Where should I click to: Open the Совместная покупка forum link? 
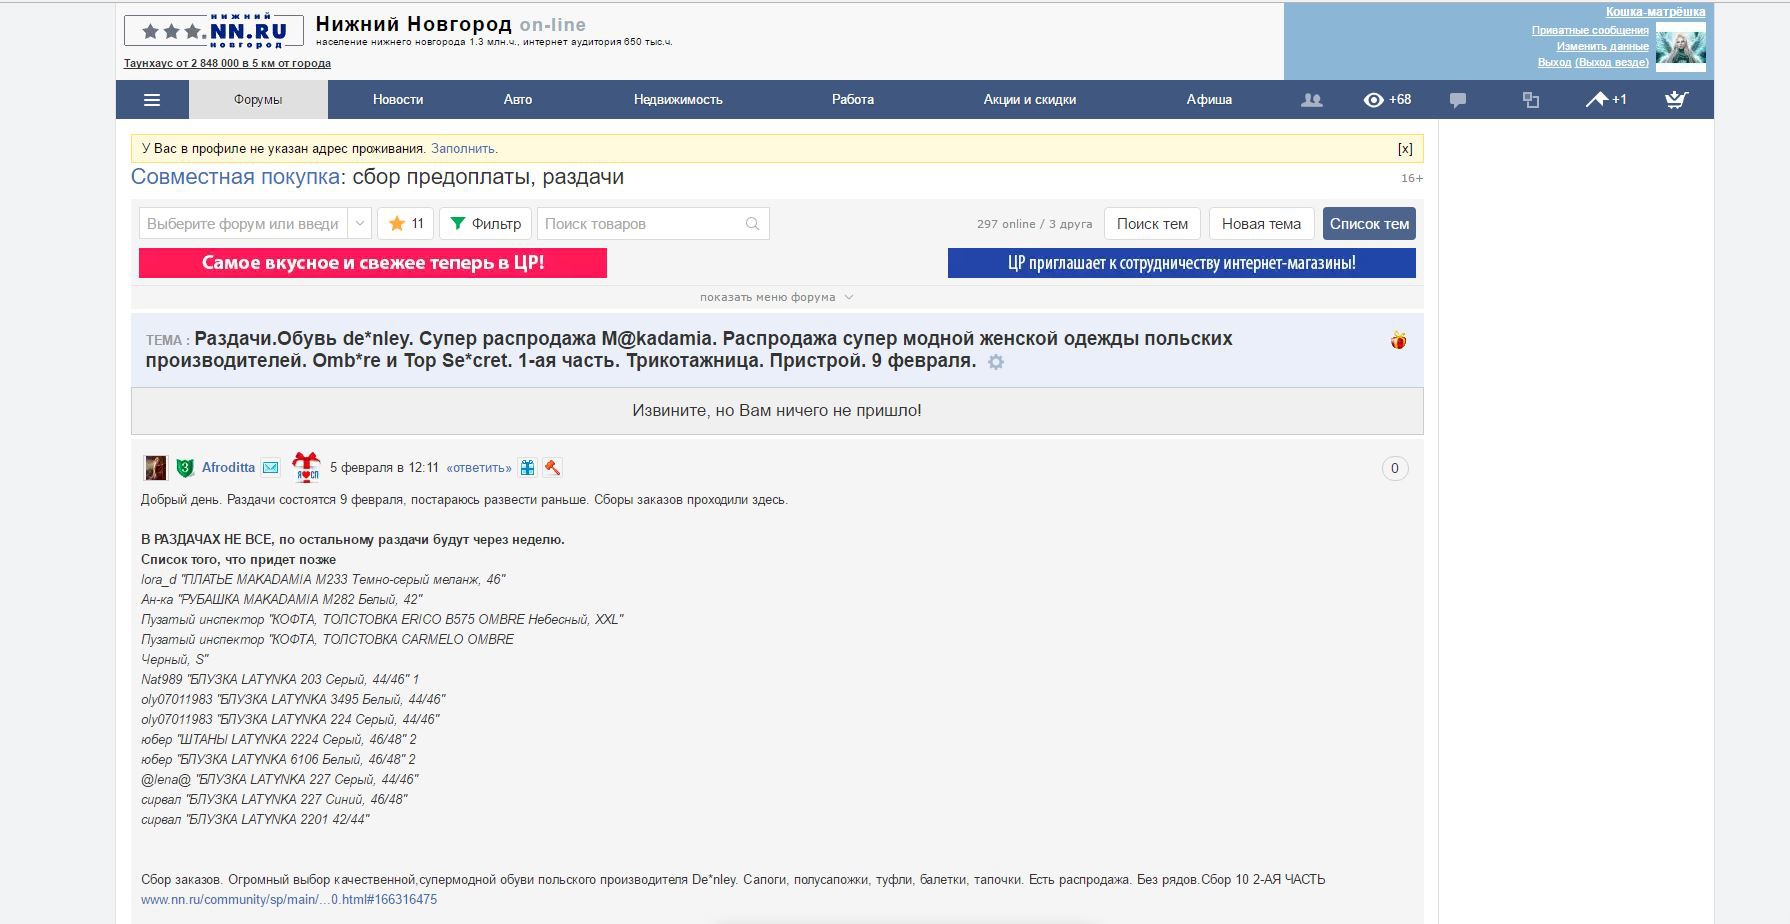[235, 177]
